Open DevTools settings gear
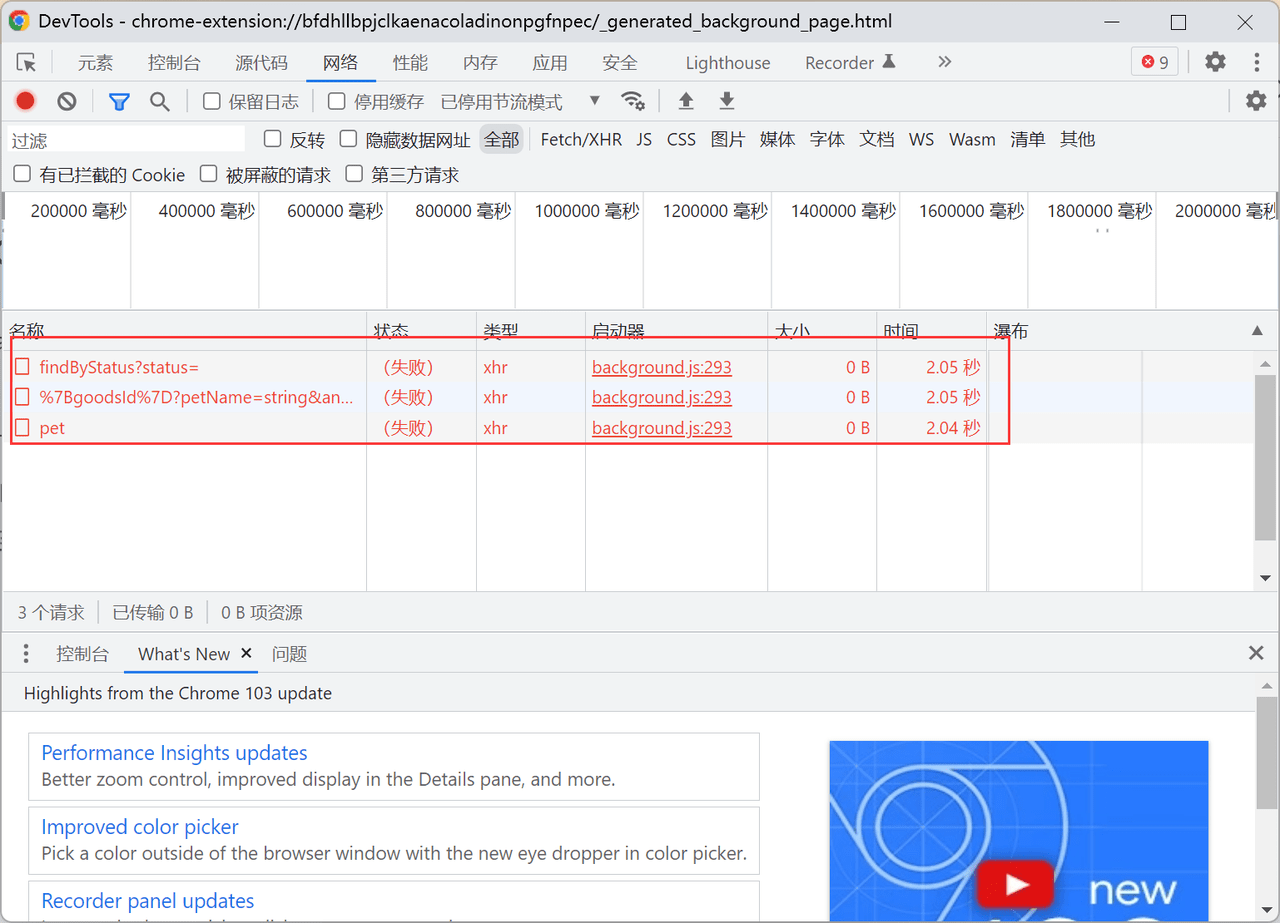The height and width of the screenshot is (923, 1280). click(1215, 62)
